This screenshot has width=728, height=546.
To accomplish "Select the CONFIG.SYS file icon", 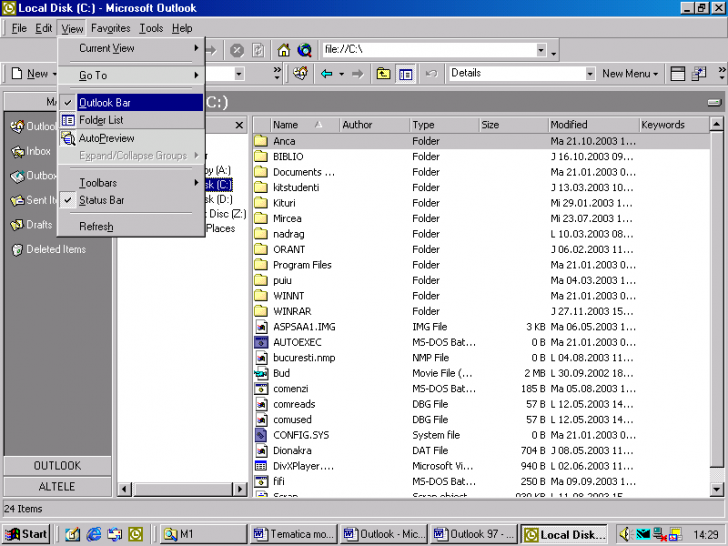I will coord(261,435).
